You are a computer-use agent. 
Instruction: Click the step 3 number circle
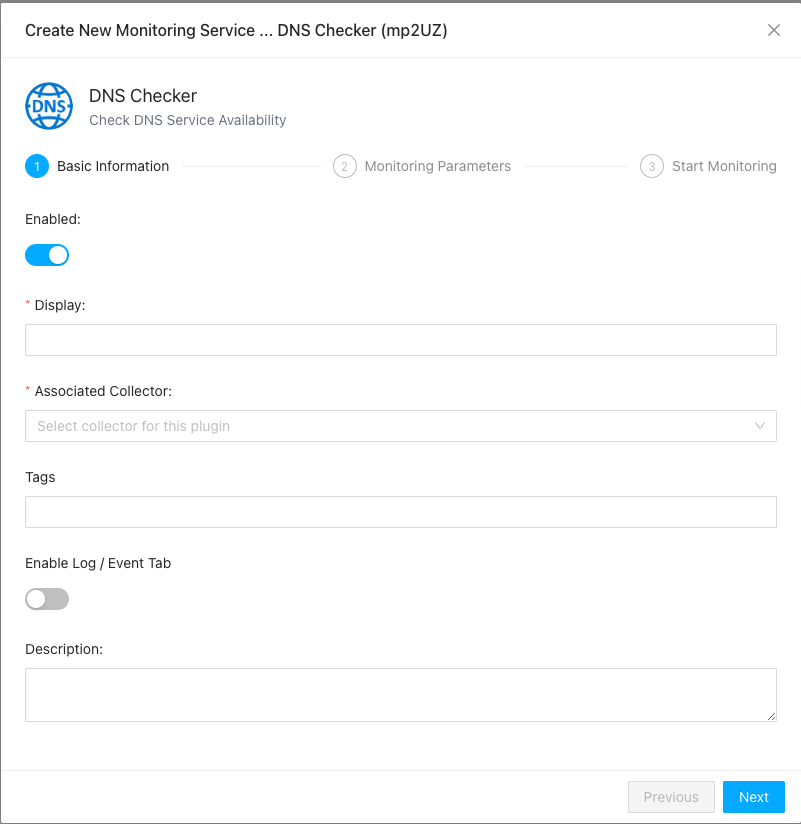pos(651,167)
